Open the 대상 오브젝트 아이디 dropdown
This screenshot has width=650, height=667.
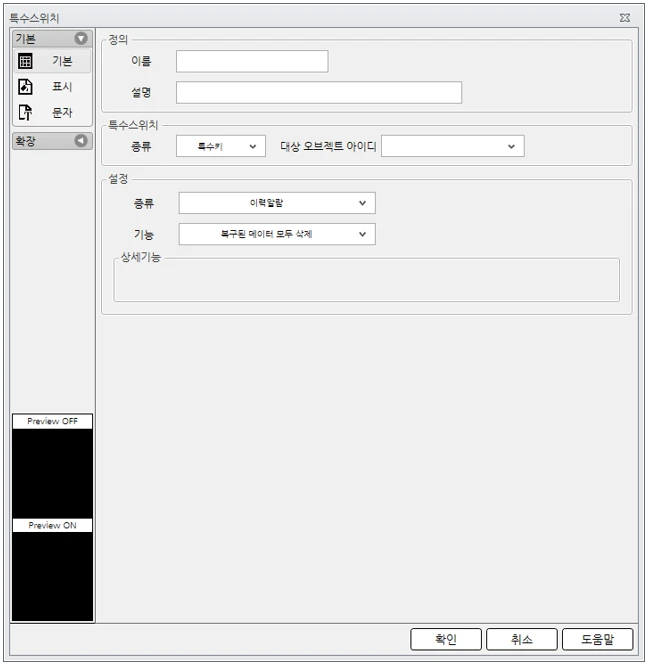[453, 147]
